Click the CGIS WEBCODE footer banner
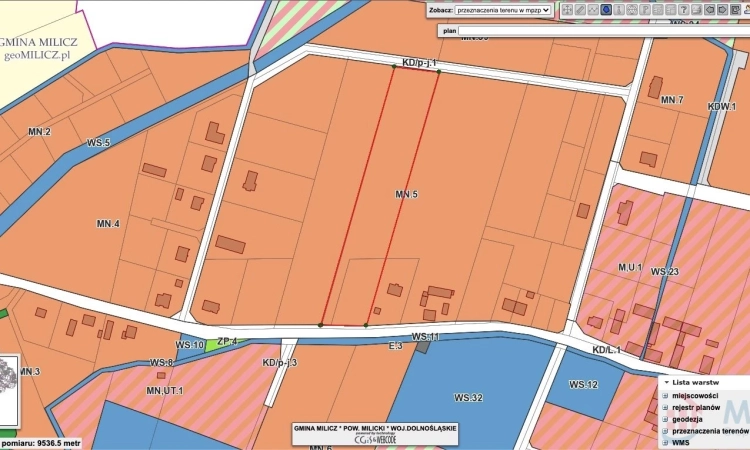 coord(375,436)
